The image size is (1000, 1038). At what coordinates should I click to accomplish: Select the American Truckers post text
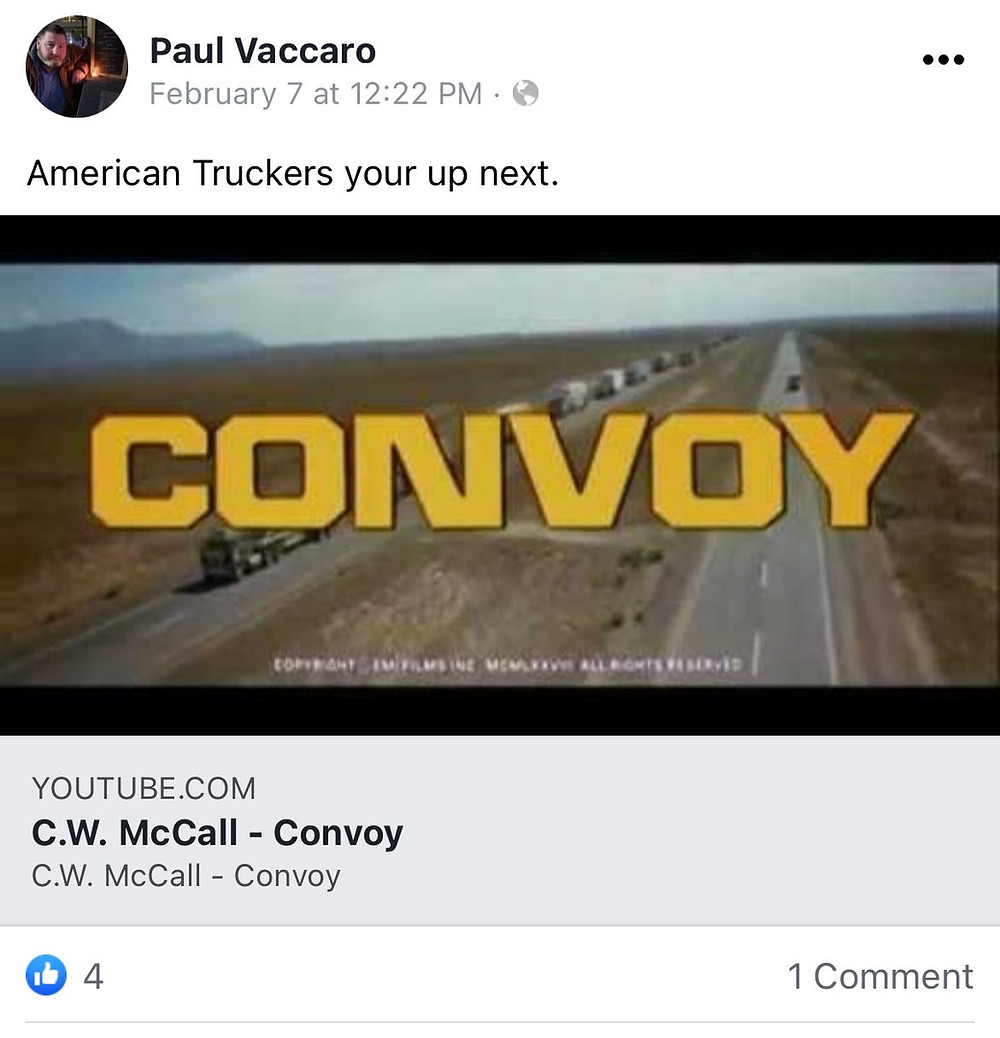pos(293,174)
